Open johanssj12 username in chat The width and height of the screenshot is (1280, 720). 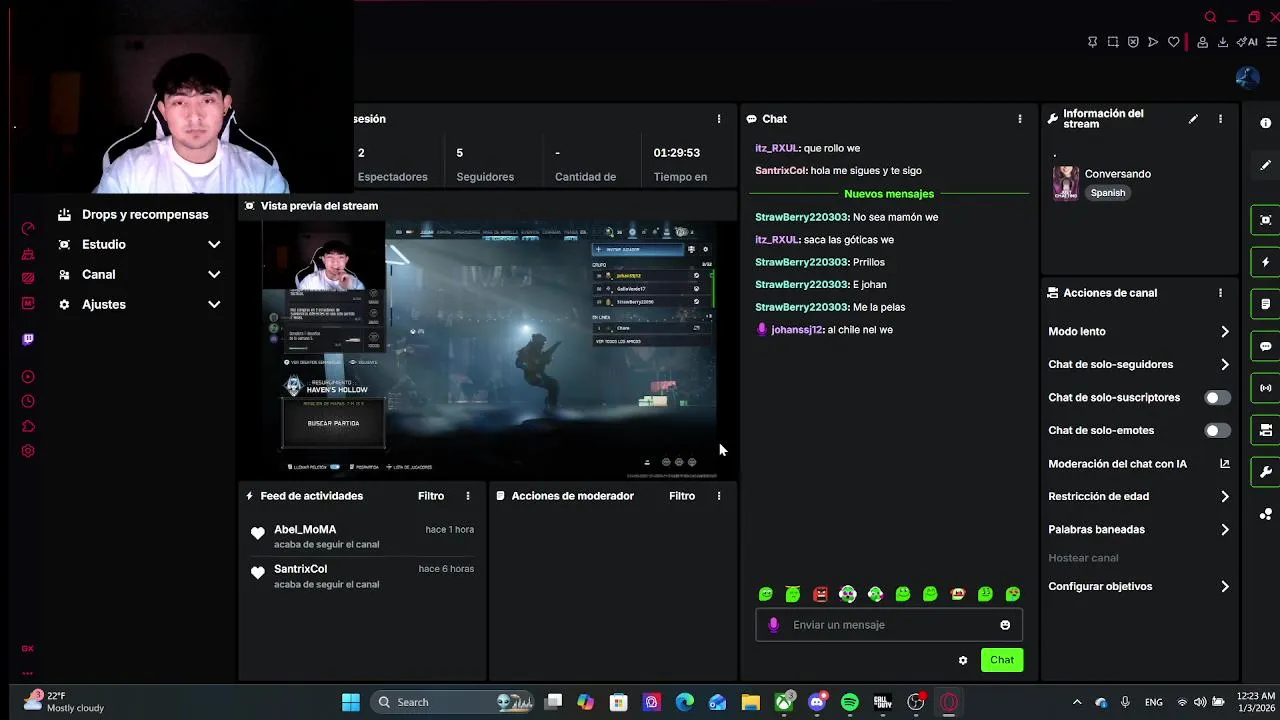tap(797, 330)
